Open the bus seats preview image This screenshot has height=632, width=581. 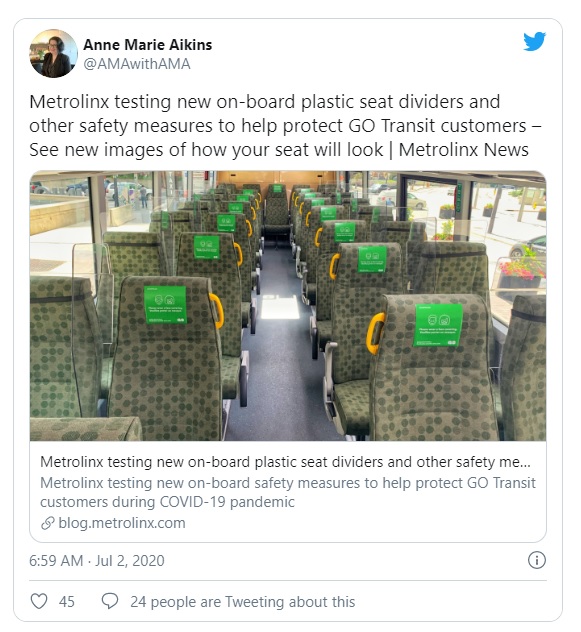(x=288, y=306)
